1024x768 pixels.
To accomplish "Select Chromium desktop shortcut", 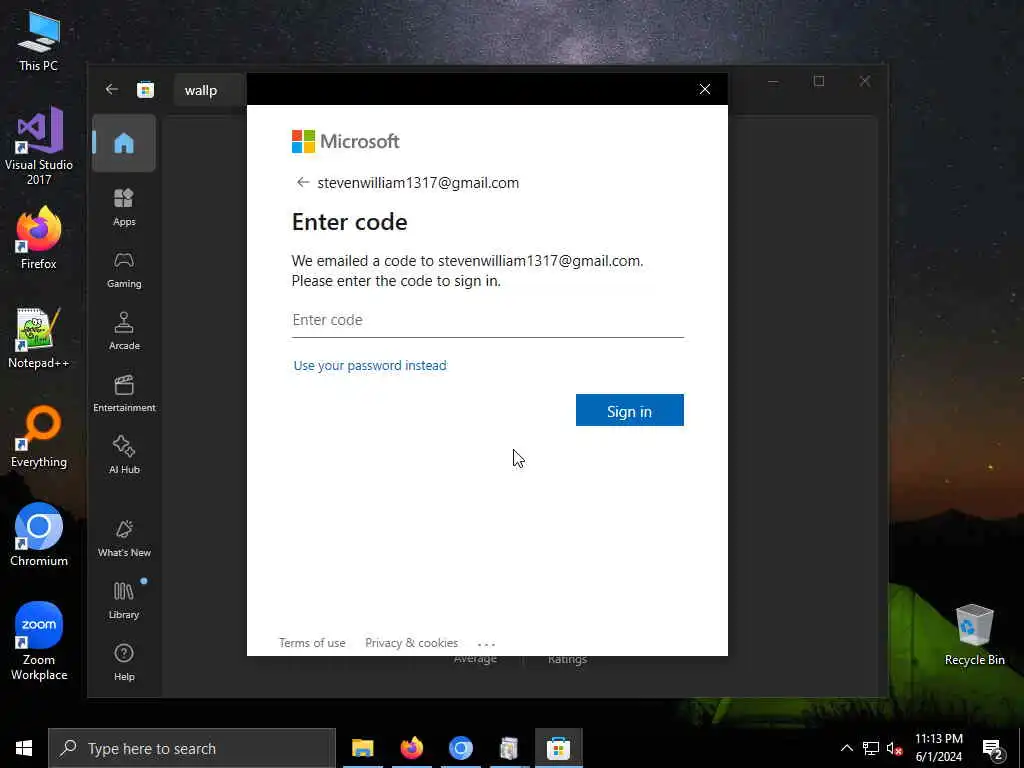I will pyautogui.click(x=39, y=535).
